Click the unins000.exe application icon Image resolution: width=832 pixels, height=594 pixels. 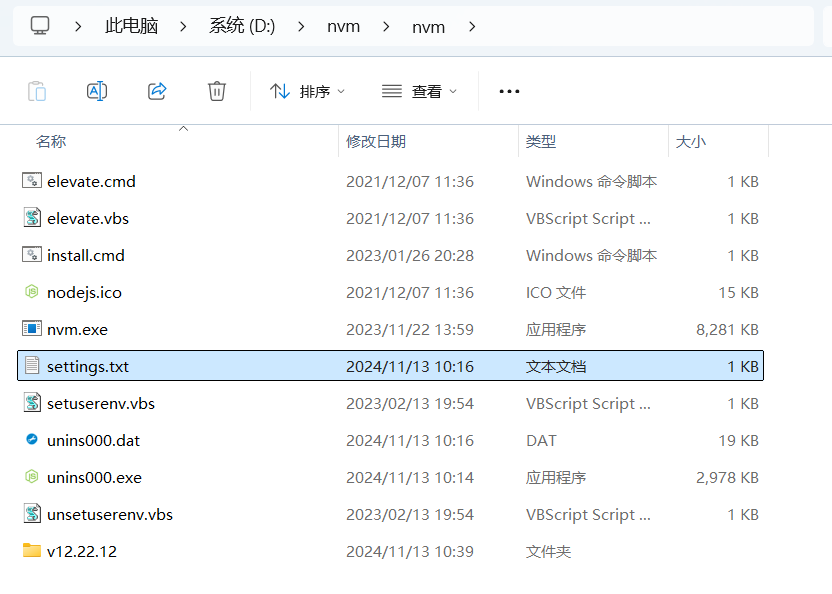[32, 476]
